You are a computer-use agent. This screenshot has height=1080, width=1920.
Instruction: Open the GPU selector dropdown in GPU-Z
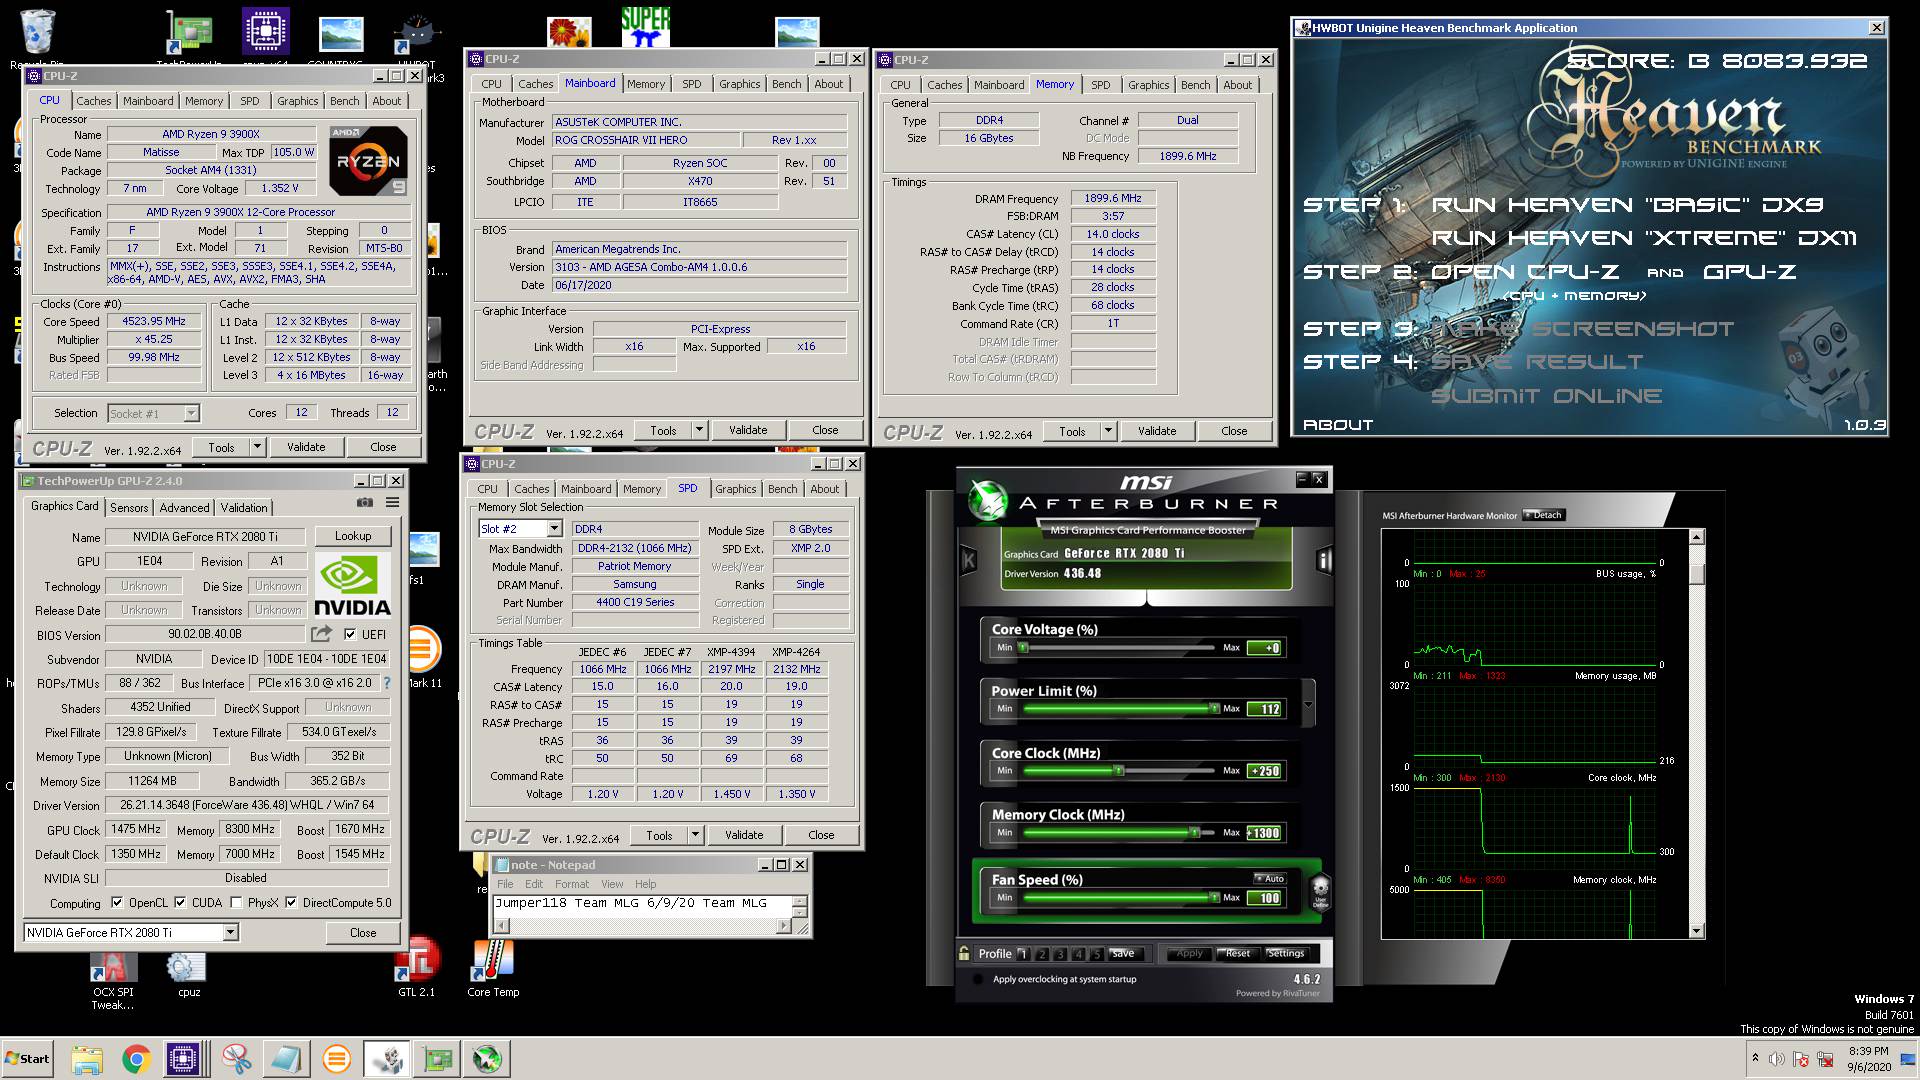(230, 932)
